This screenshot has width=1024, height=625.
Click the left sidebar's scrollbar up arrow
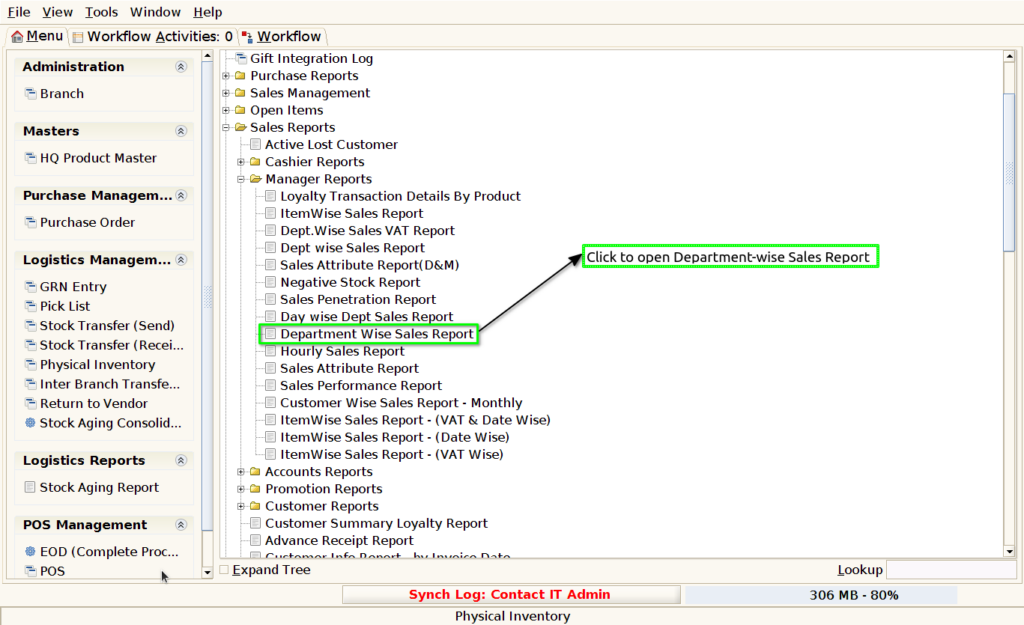(207, 56)
